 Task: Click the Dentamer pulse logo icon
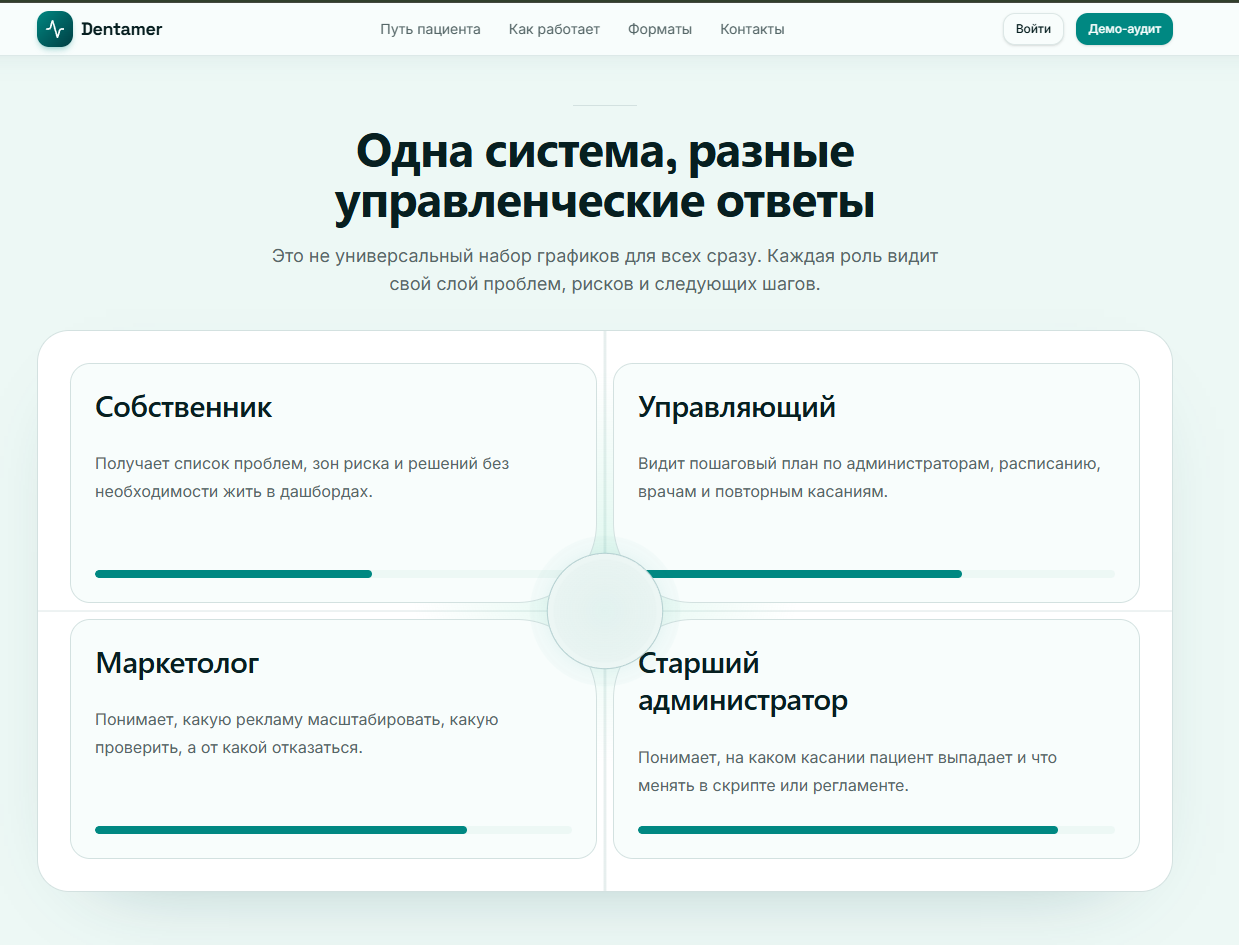pos(55,29)
